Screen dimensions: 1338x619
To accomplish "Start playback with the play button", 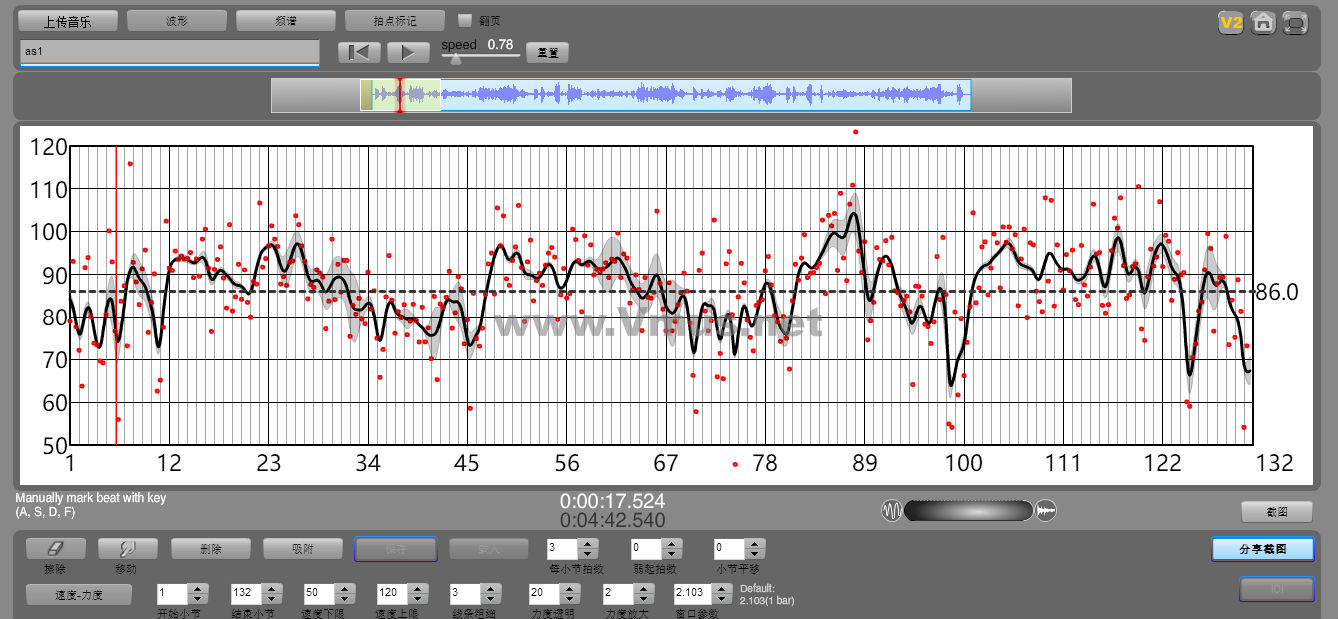I will tap(407, 52).
